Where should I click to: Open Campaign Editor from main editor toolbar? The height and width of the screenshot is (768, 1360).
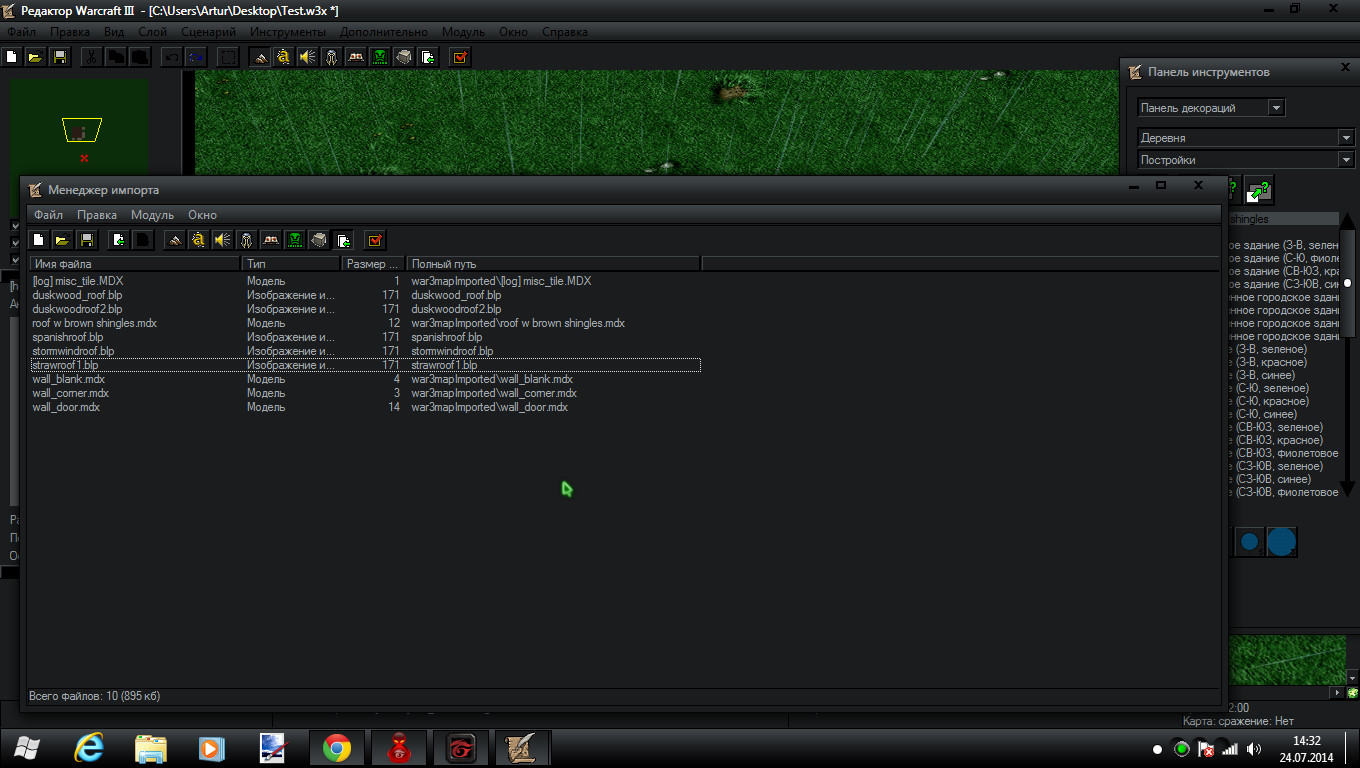coord(356,57)
